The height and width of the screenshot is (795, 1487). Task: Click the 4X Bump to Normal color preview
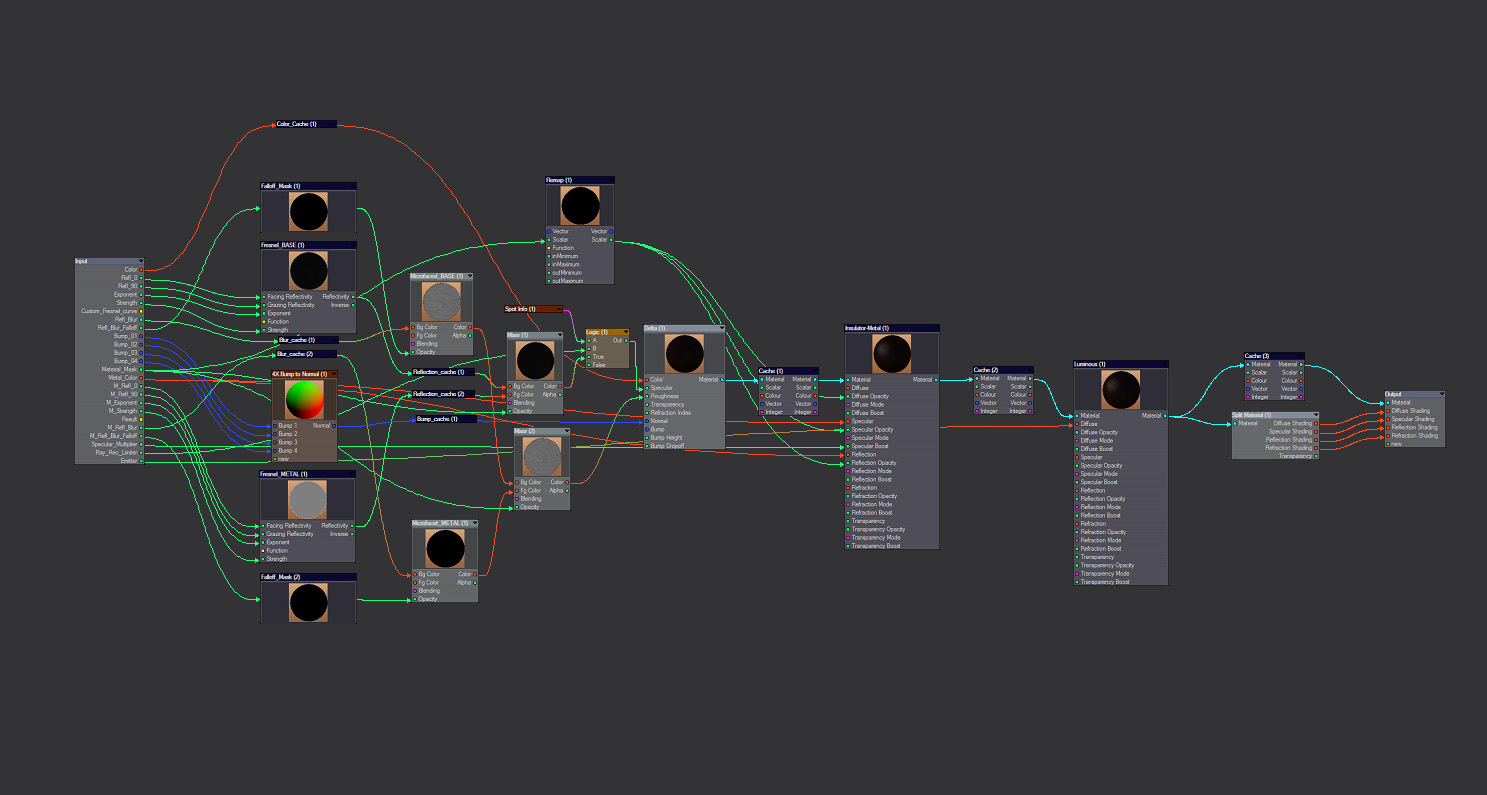pos(305,400)
